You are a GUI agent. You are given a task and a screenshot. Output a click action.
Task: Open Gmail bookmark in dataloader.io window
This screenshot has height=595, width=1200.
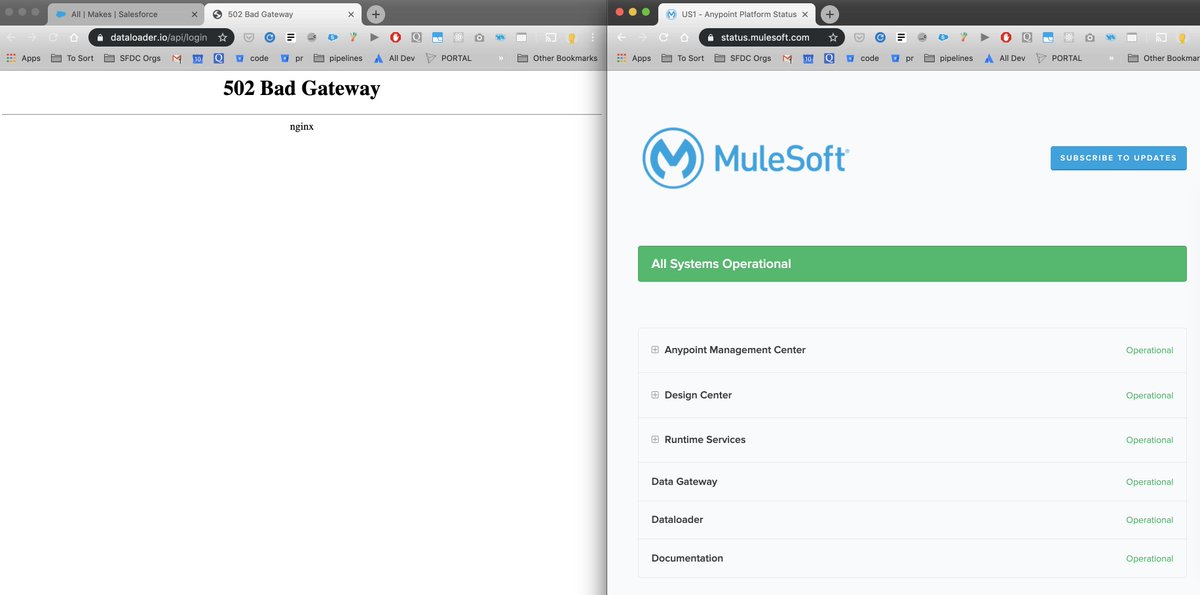176,58
